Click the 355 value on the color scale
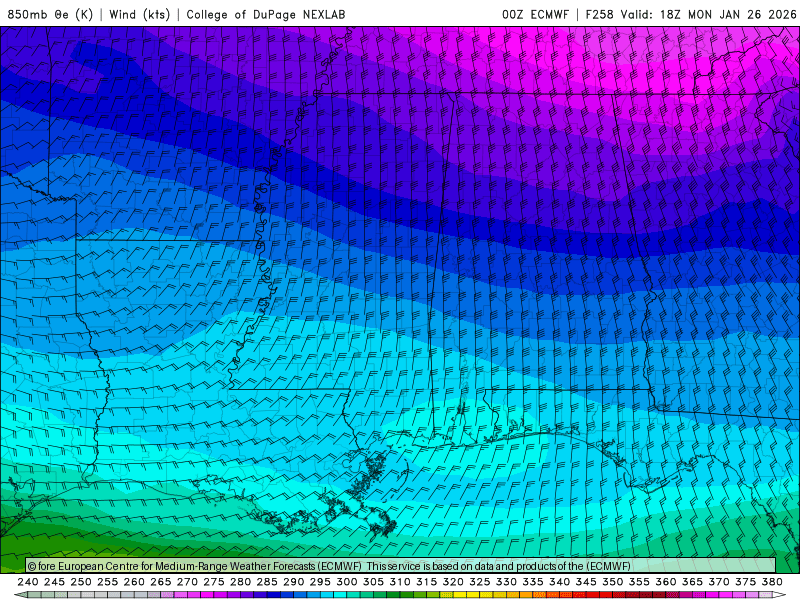This screenshot has height=600, width=800. [x=639, y=582]
